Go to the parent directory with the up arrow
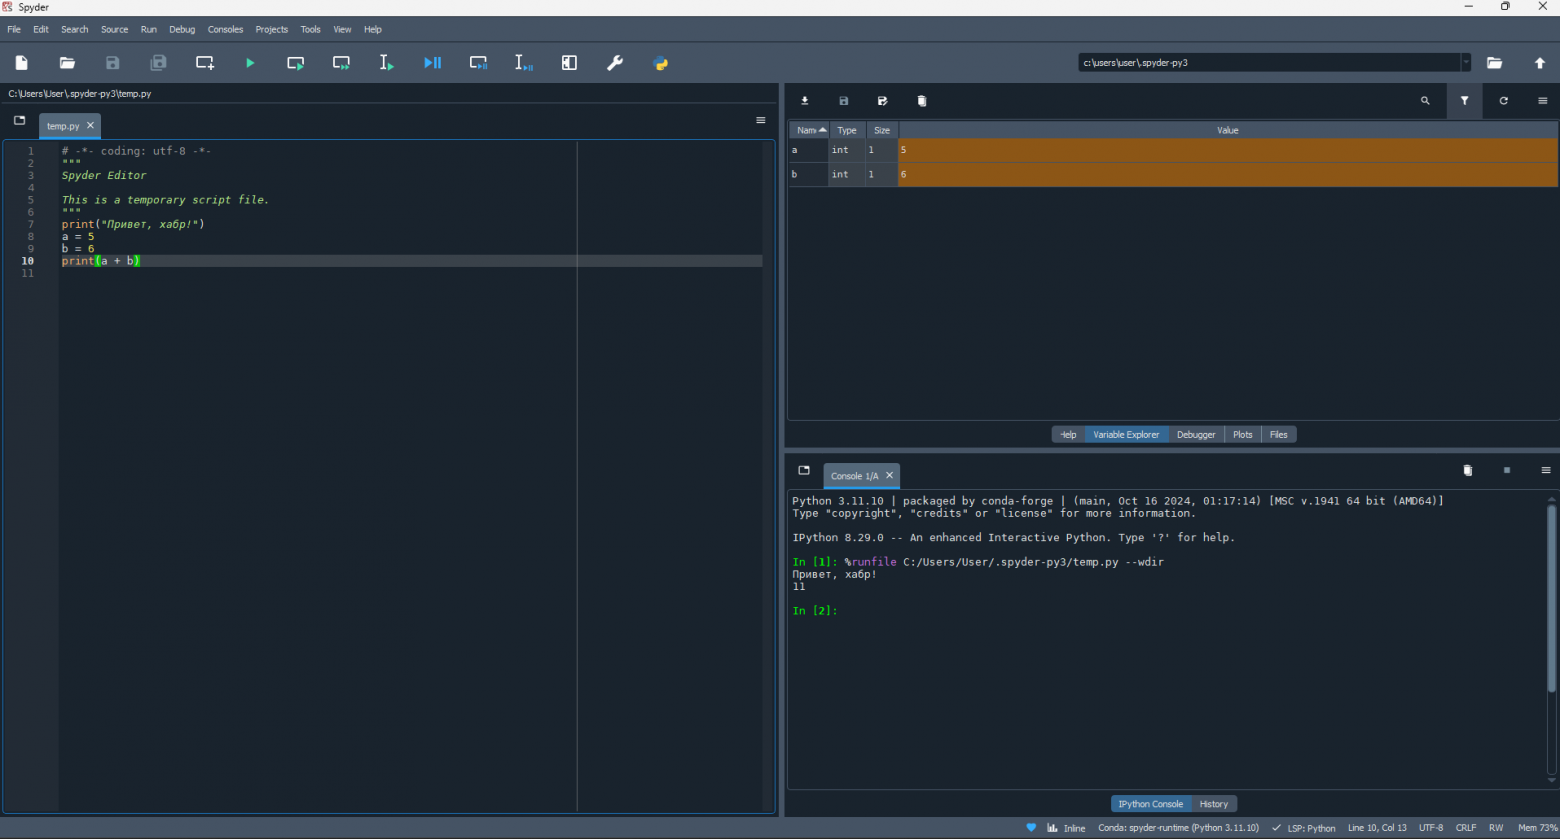This screenshot has width=1560, height=839. [1540, 63]
